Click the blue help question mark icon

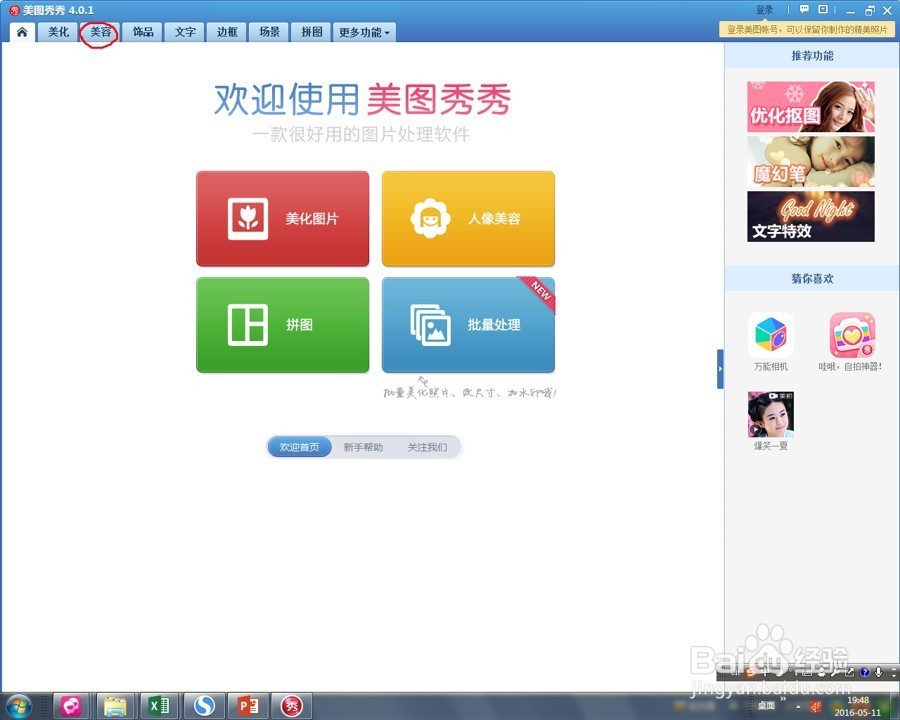click(865, 672)
